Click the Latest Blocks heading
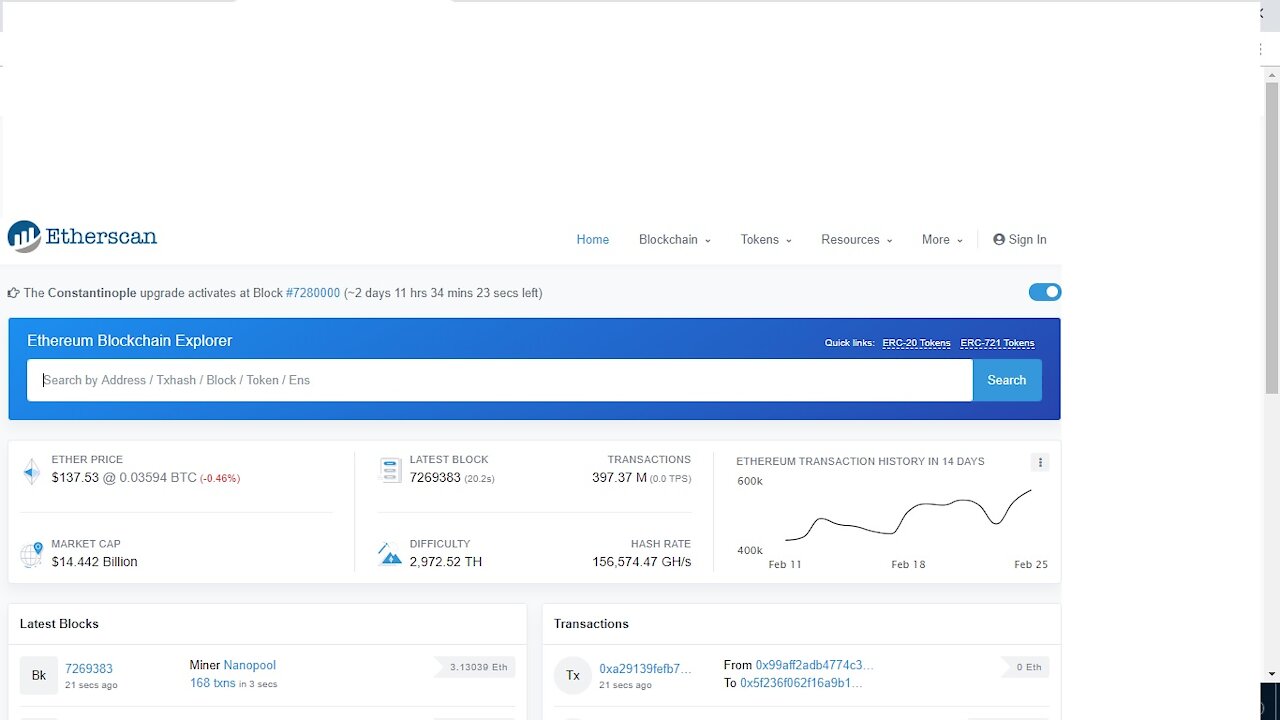1280x720 pixels. [59, 624]
